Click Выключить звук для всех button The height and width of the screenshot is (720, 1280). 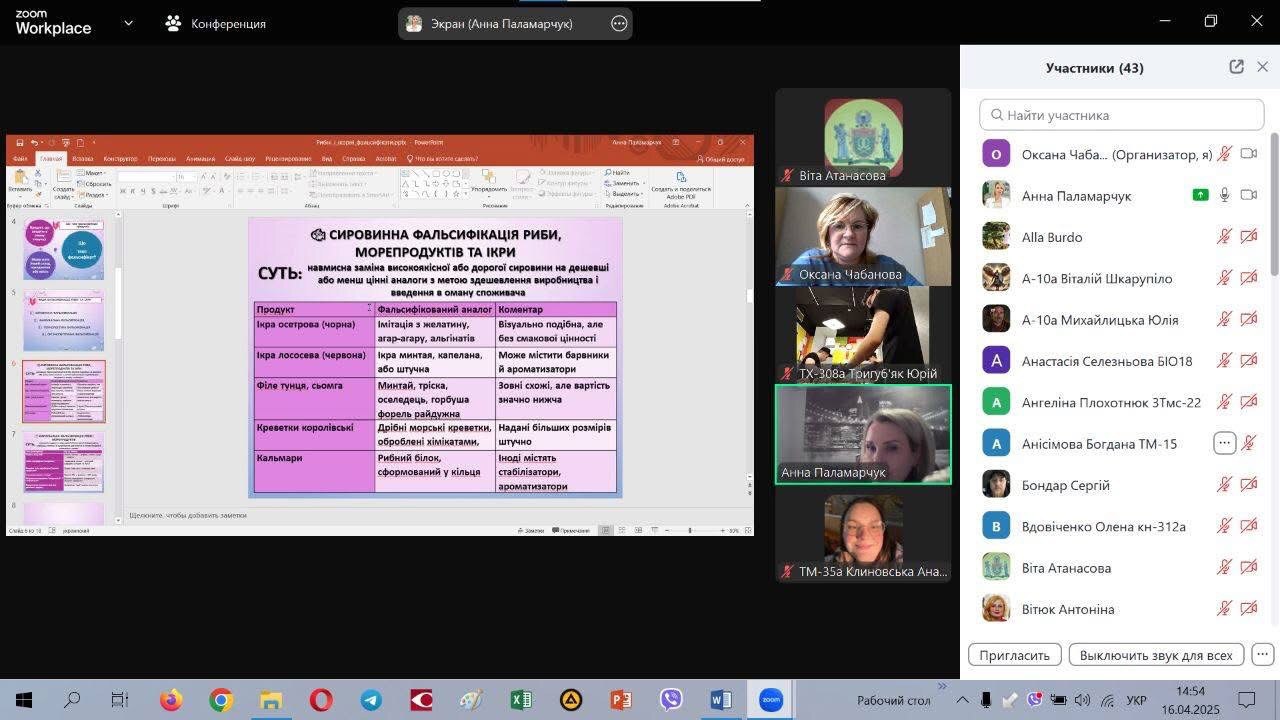[1156, 655]
